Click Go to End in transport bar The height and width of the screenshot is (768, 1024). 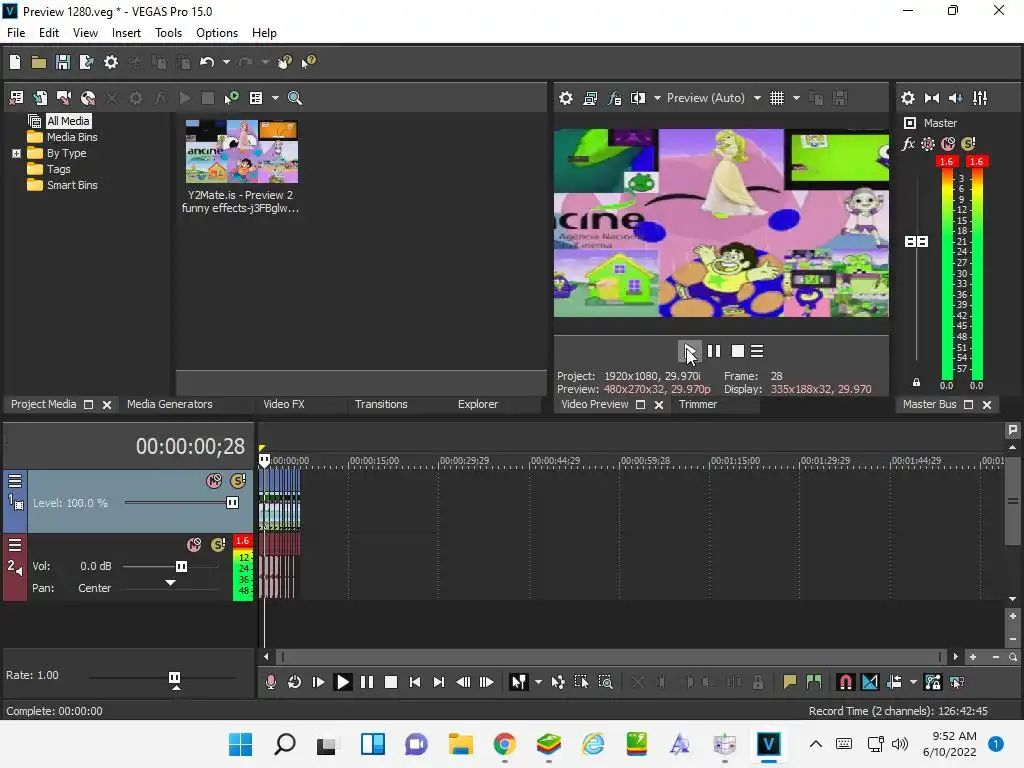point(439,682)
